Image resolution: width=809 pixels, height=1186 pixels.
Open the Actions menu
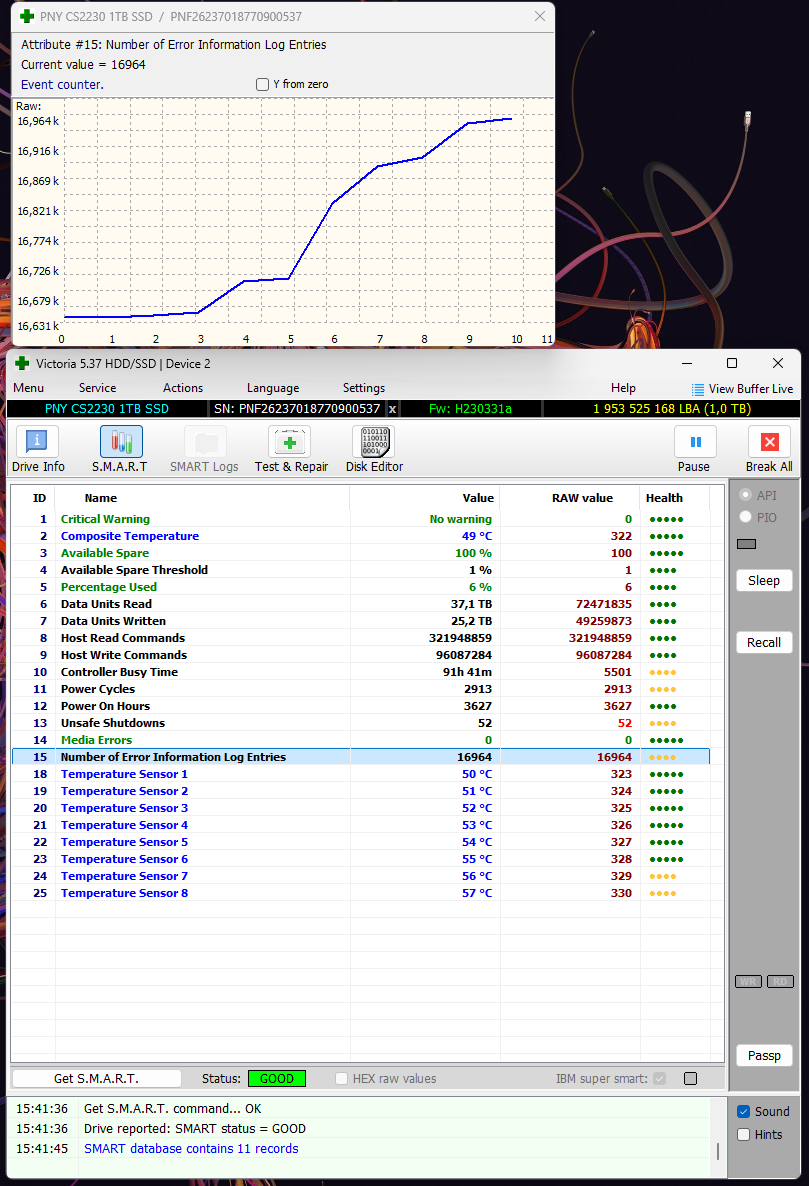(x=183, y=388)
